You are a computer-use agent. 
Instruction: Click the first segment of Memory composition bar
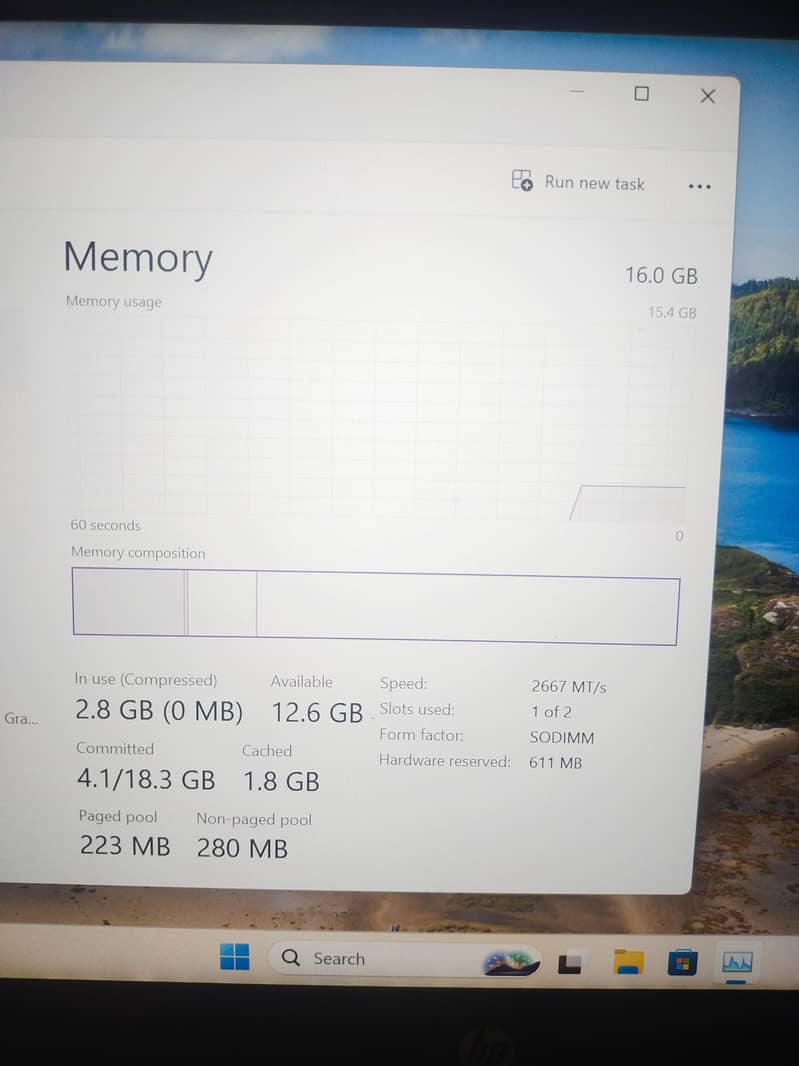coord(129,602)
